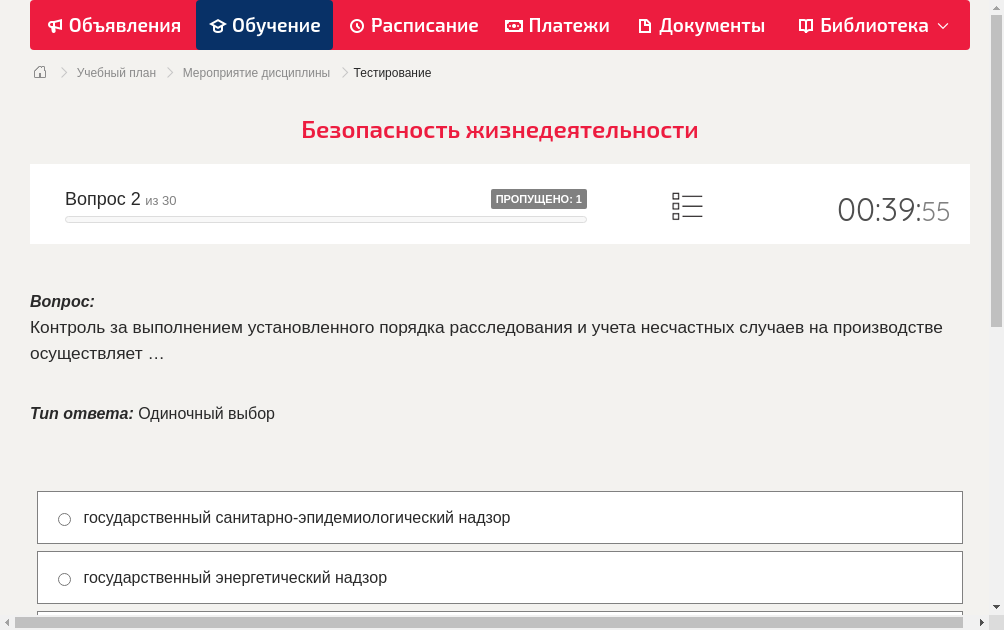Click the Обучение graduation cap icon
The image size is (1004, 630).
point(220,25)
